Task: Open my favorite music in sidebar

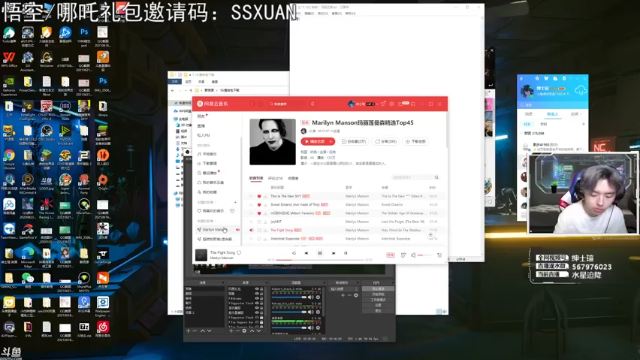Action: tap(211, 211)
